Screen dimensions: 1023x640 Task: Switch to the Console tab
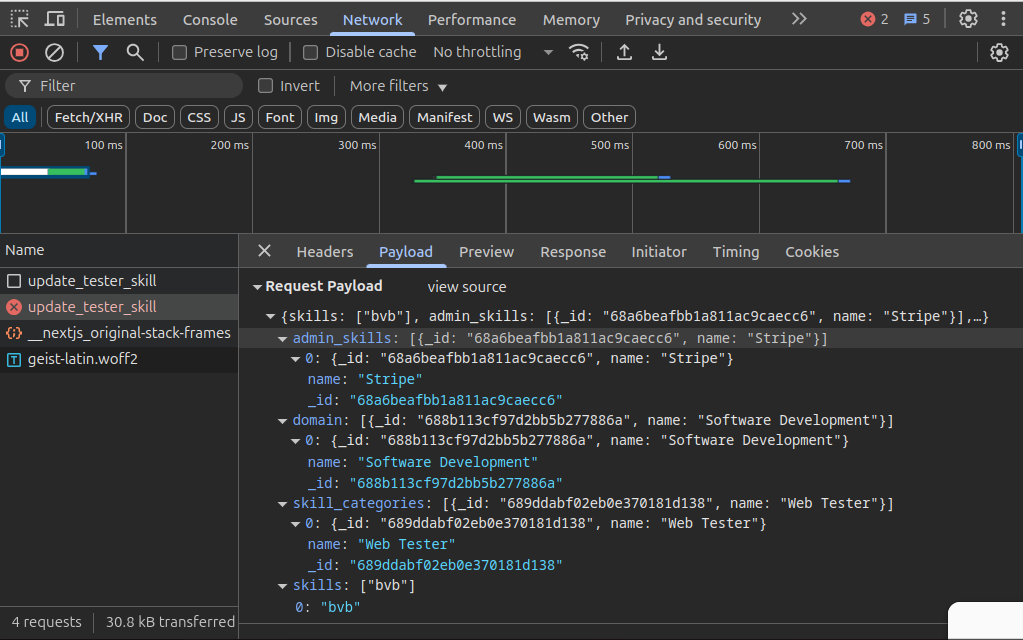point(210,19)
